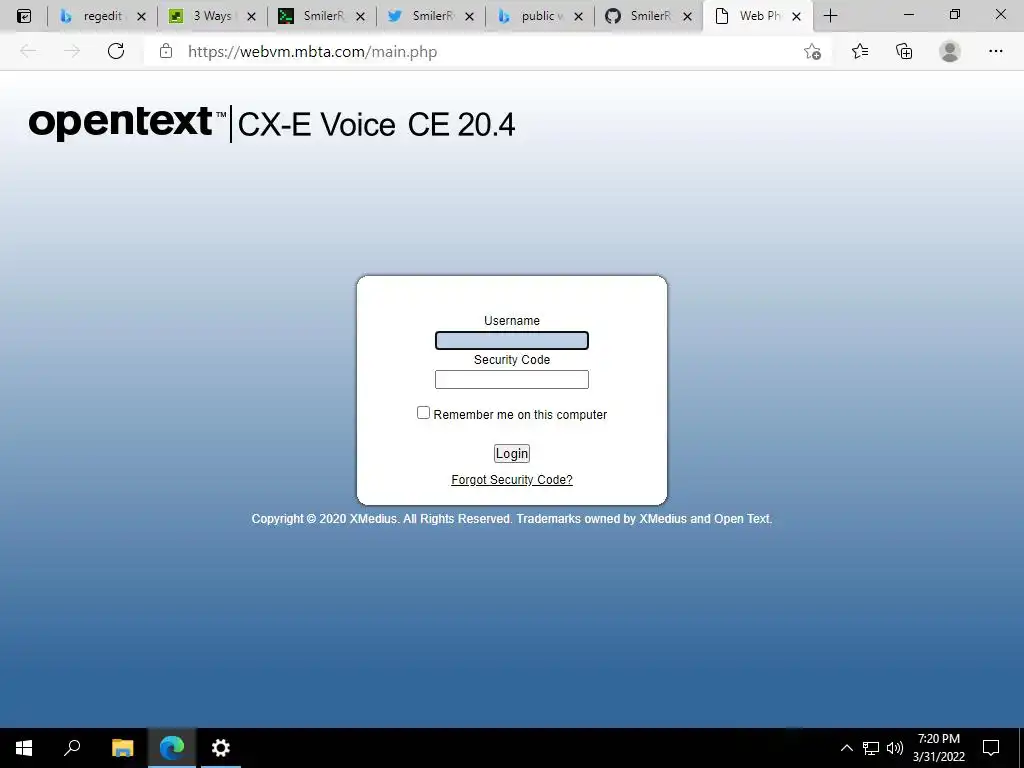
Task: Close the GitHub SmilerR tab
Action: [687, 17]
